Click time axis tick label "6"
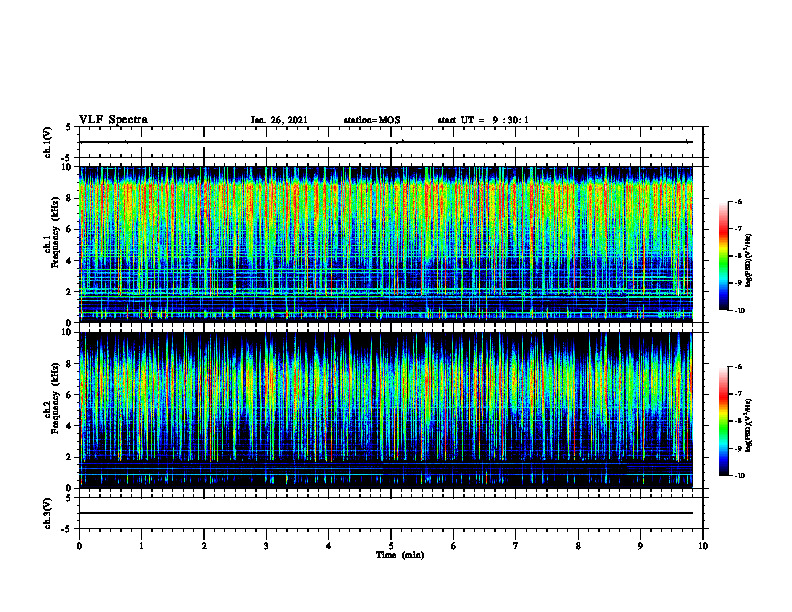 [x=454, y=546]
